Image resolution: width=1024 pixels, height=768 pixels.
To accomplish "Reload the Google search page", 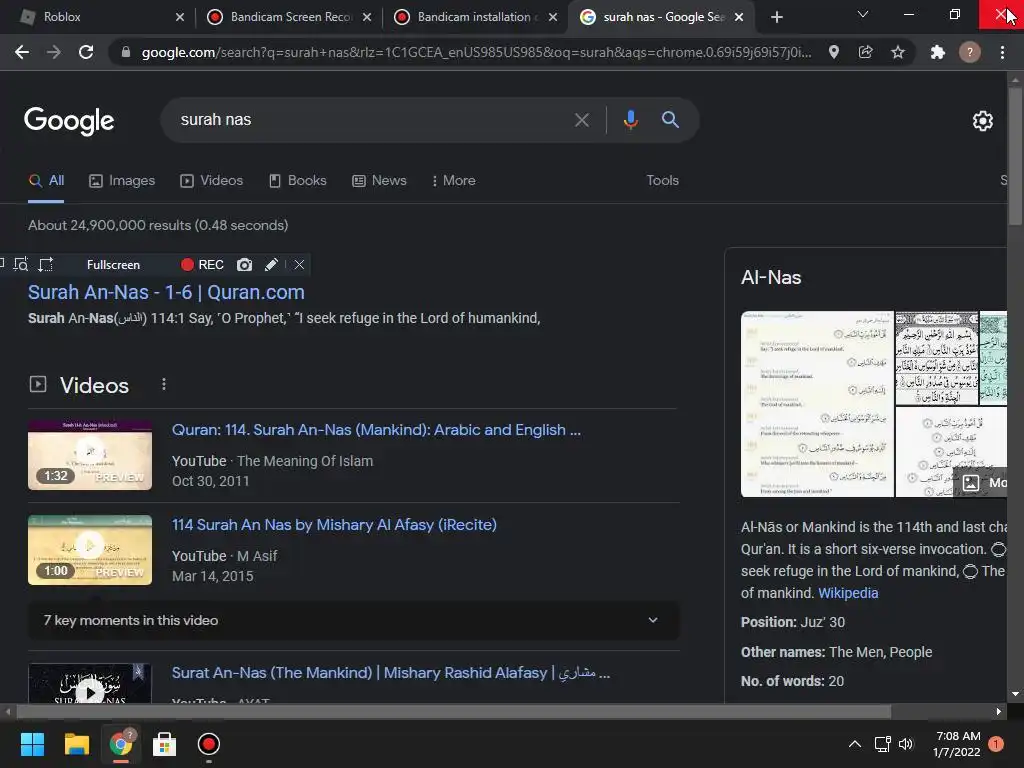I will click(86, 52).
